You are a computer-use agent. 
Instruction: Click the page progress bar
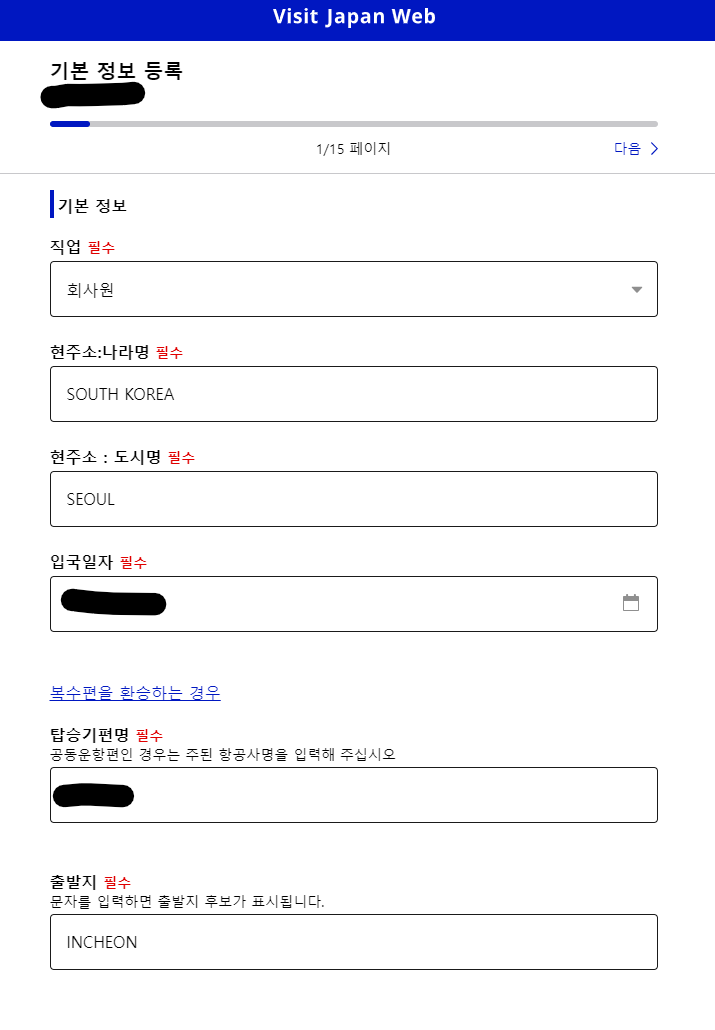[x=353, y=124]
